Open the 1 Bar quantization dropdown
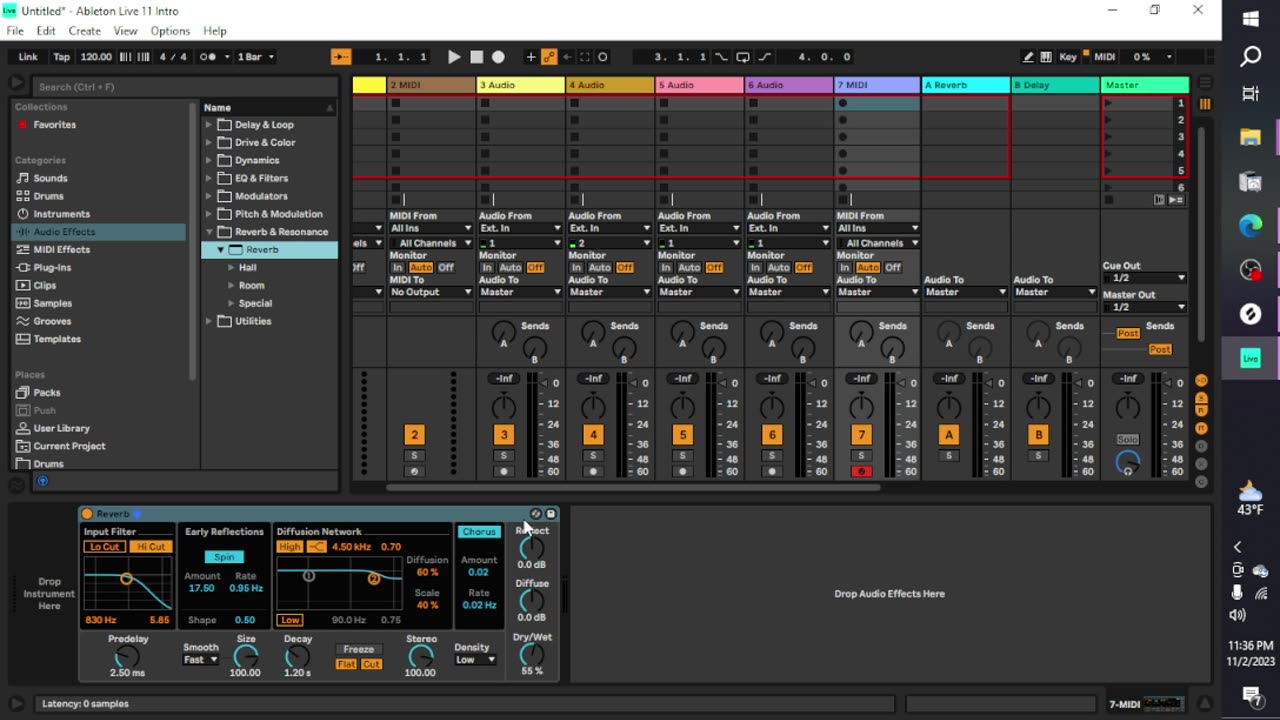Screen dimensions: 1280x720 pyautogui.click(x=255, y=57)
